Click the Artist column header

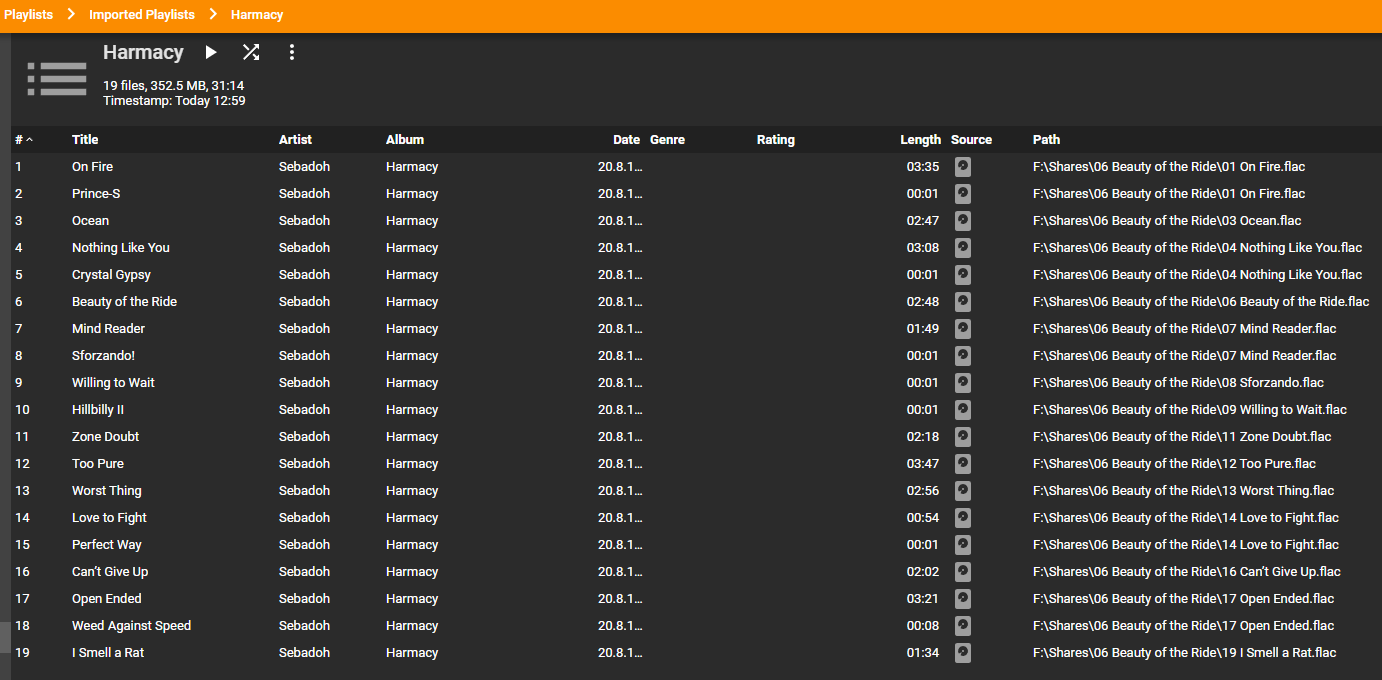pyautogui.click(x=295, y=140)
